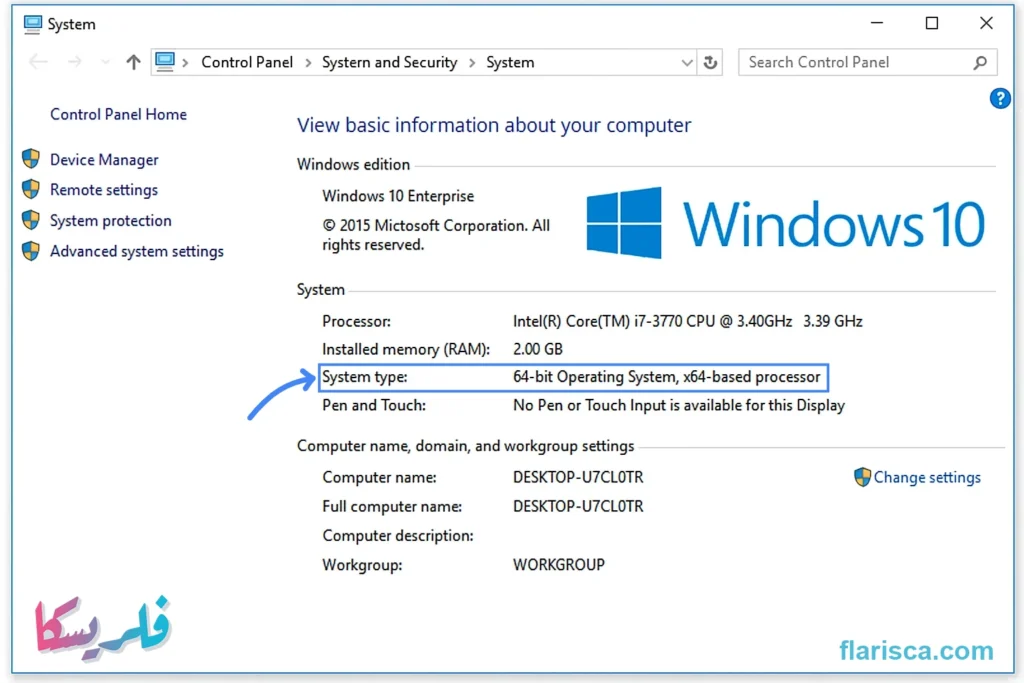
Task: Click the shield icon beside Change settings
Action: click(x=862, y=477)
